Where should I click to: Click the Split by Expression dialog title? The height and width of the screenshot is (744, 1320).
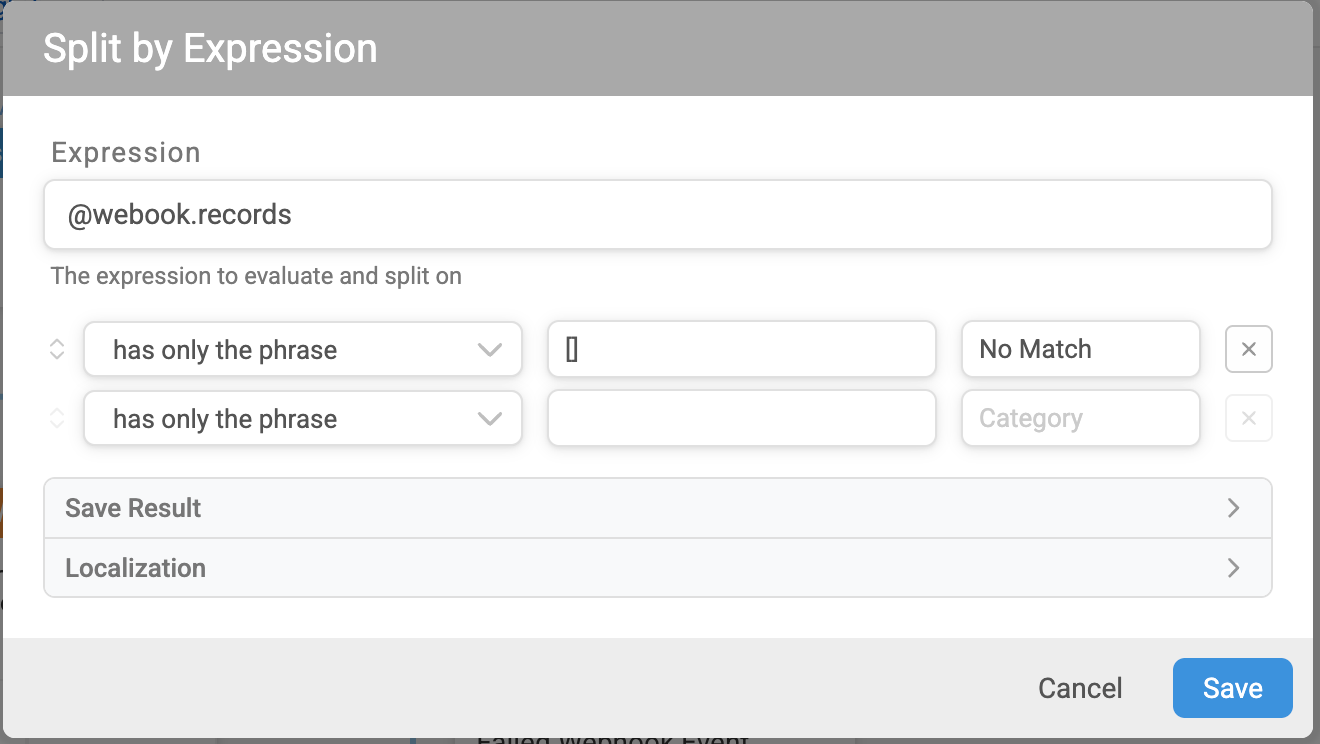point(210,48)
